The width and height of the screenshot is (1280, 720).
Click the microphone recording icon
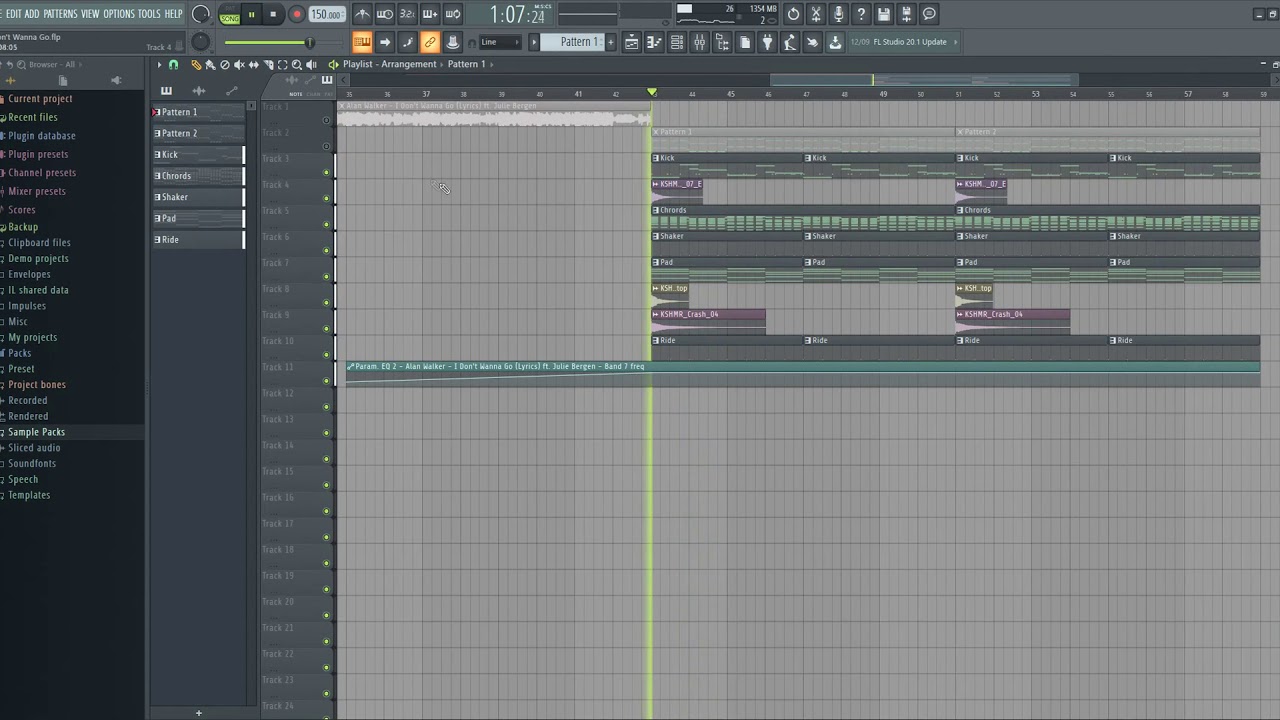838,14
